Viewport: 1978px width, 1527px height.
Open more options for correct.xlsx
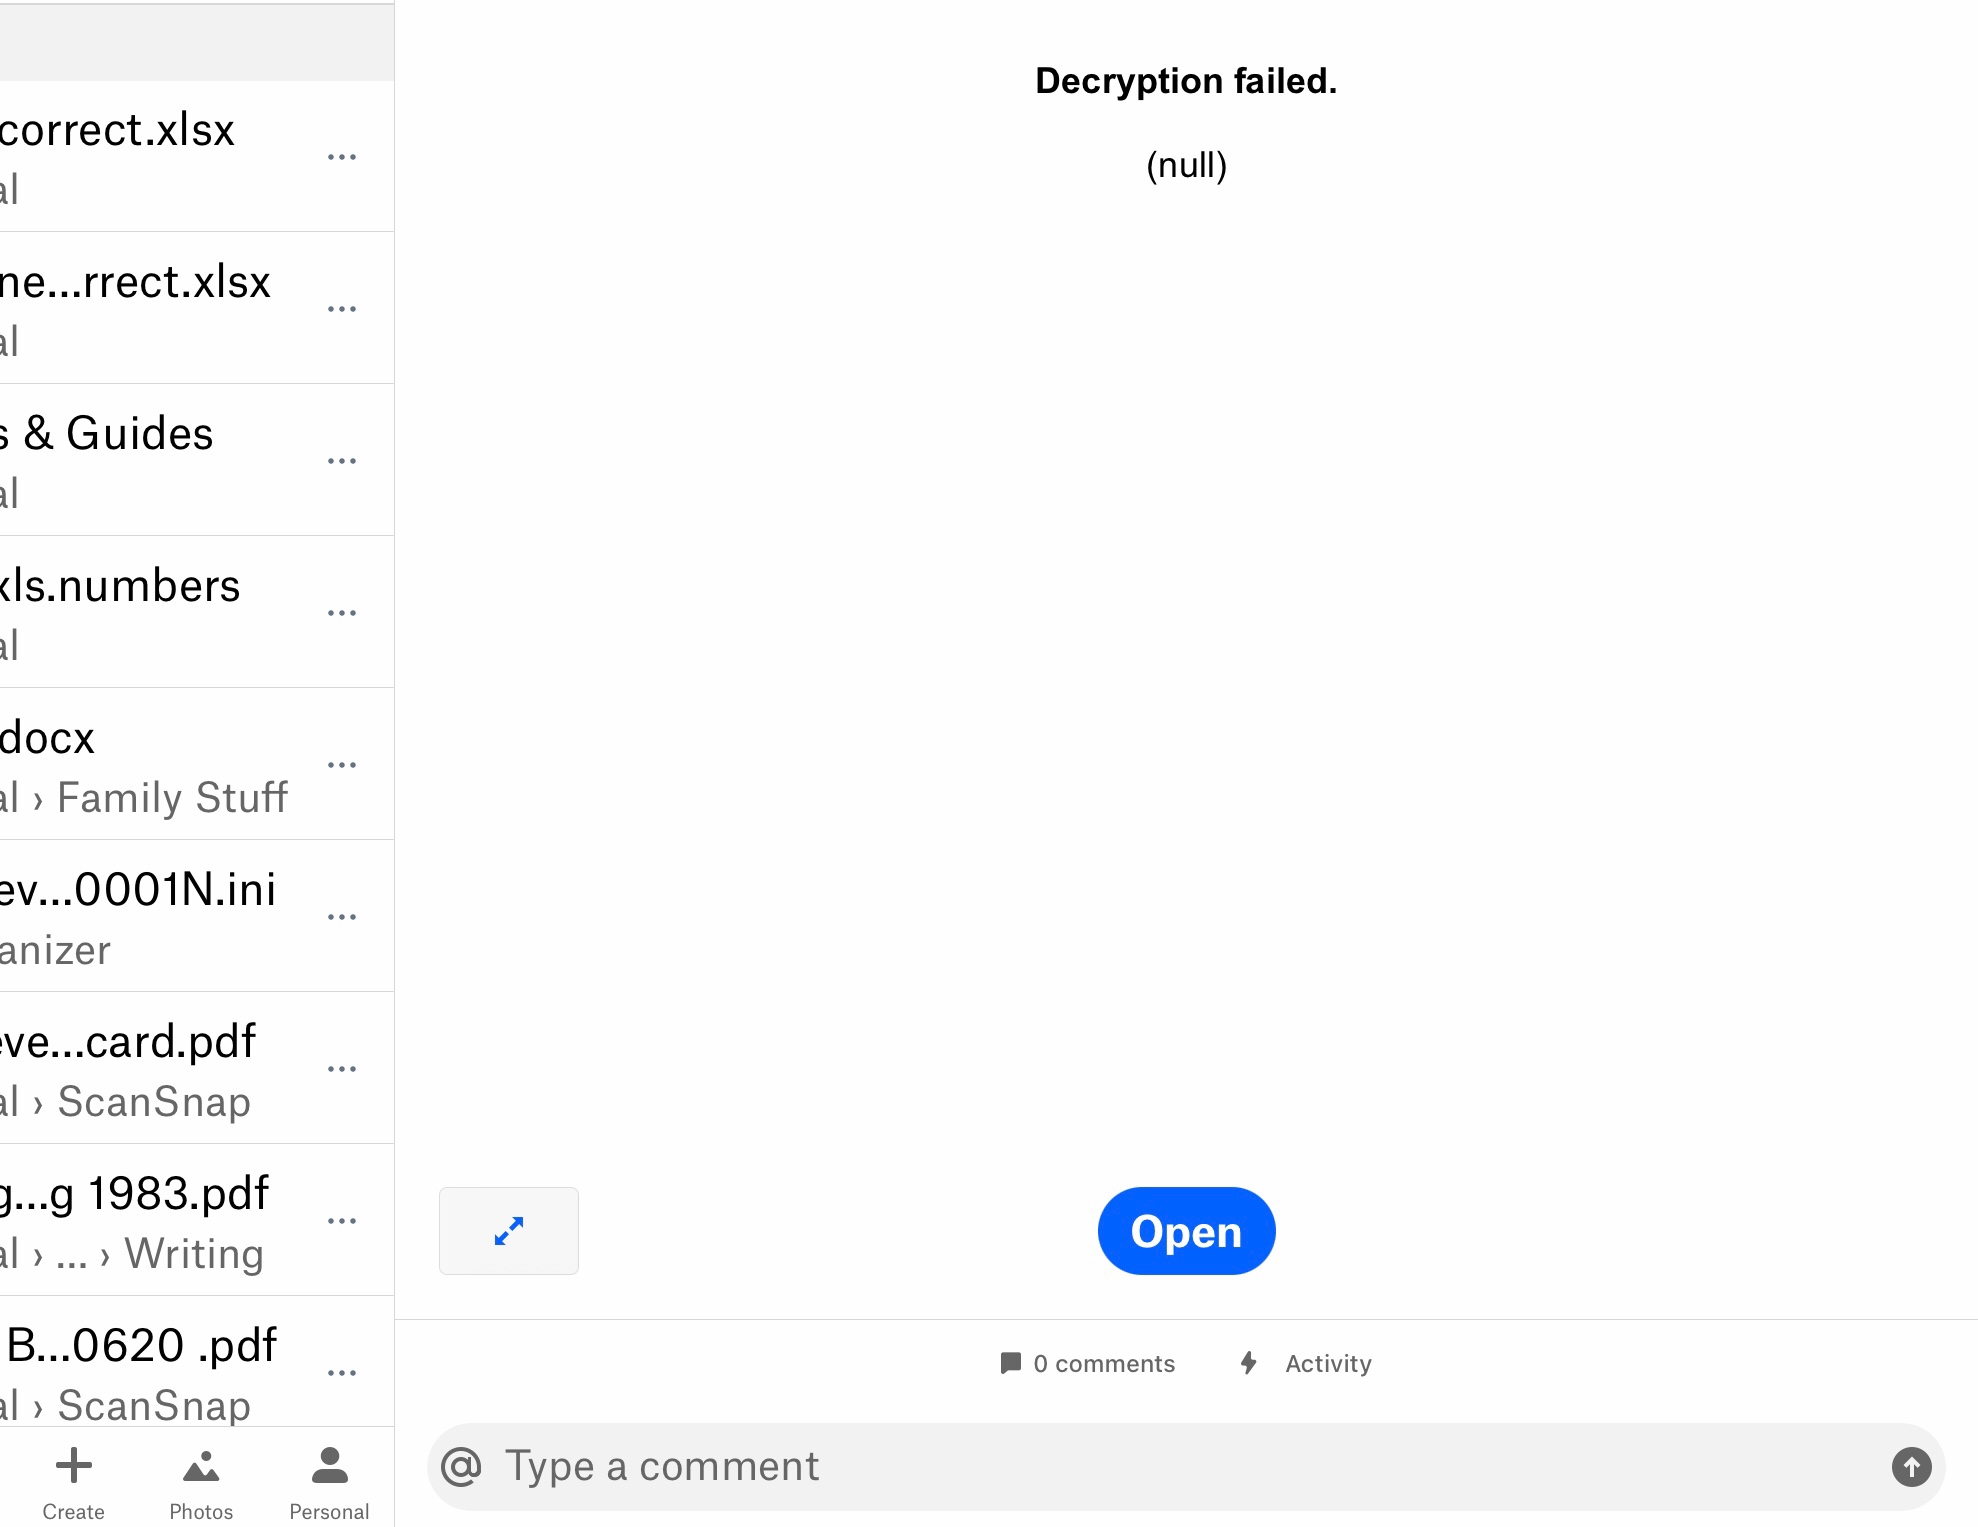[342, 157]
